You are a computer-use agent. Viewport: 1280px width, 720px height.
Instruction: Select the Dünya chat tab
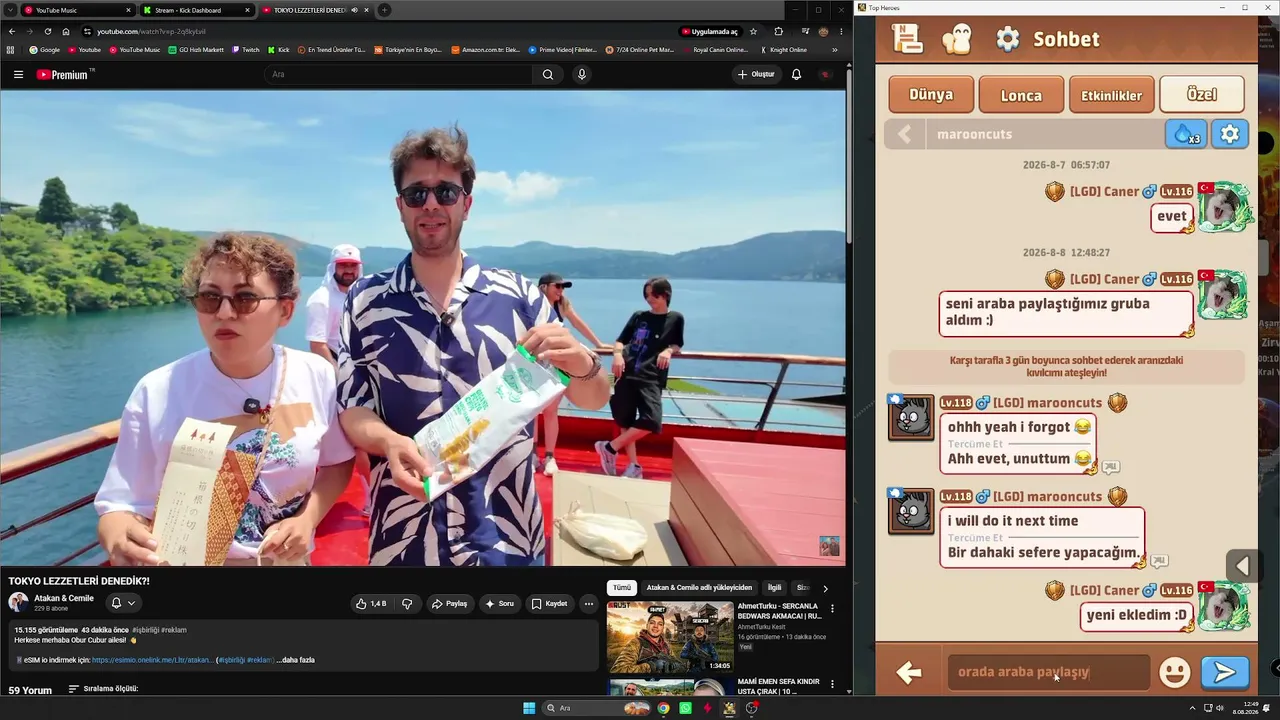(931, 95)
